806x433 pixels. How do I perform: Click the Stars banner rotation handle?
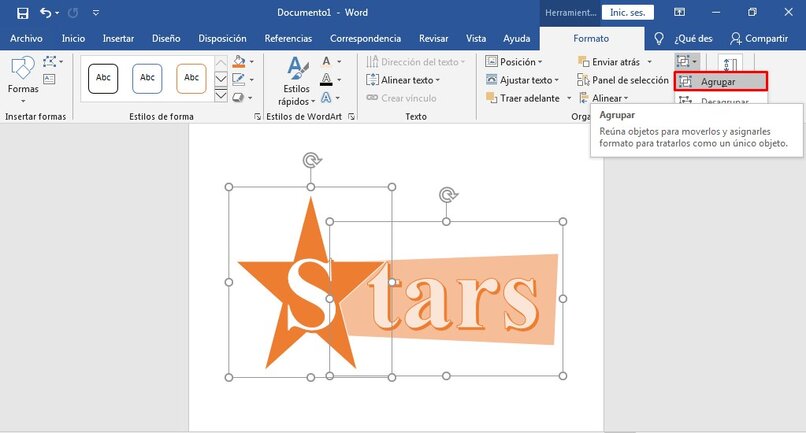(x=448, y=195)
